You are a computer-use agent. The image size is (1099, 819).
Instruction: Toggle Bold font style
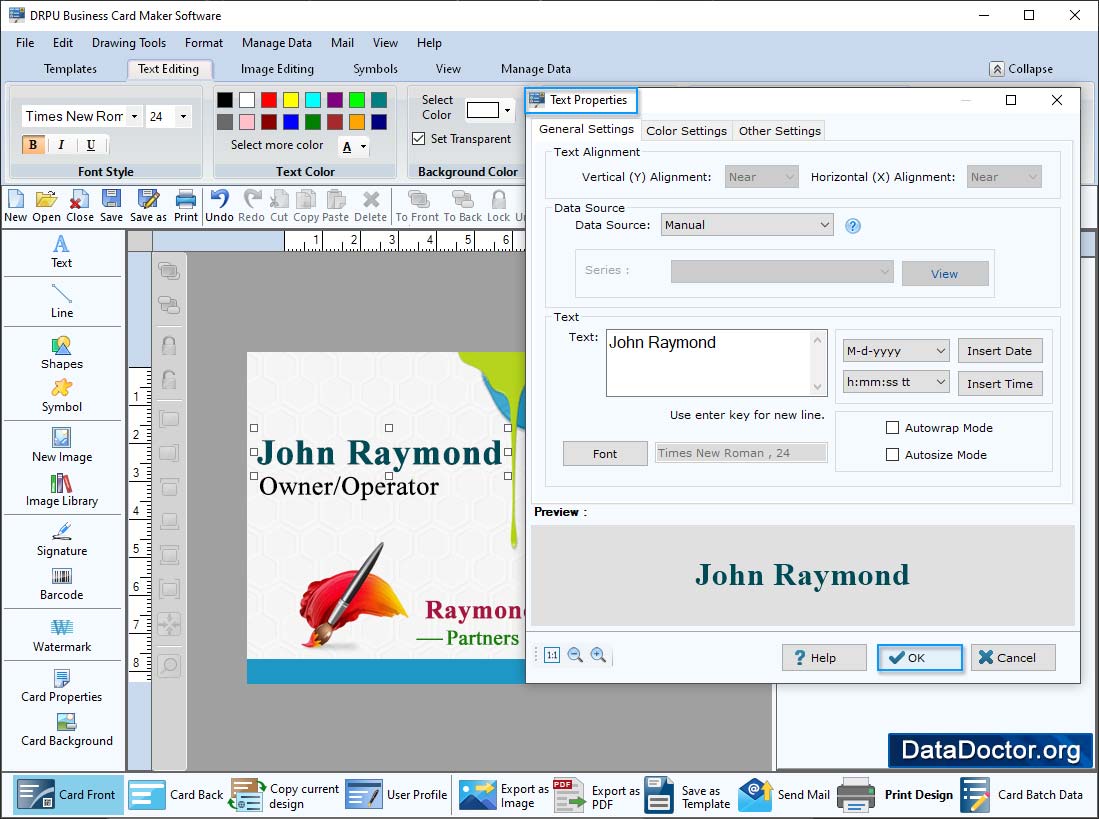coord(33,145)
